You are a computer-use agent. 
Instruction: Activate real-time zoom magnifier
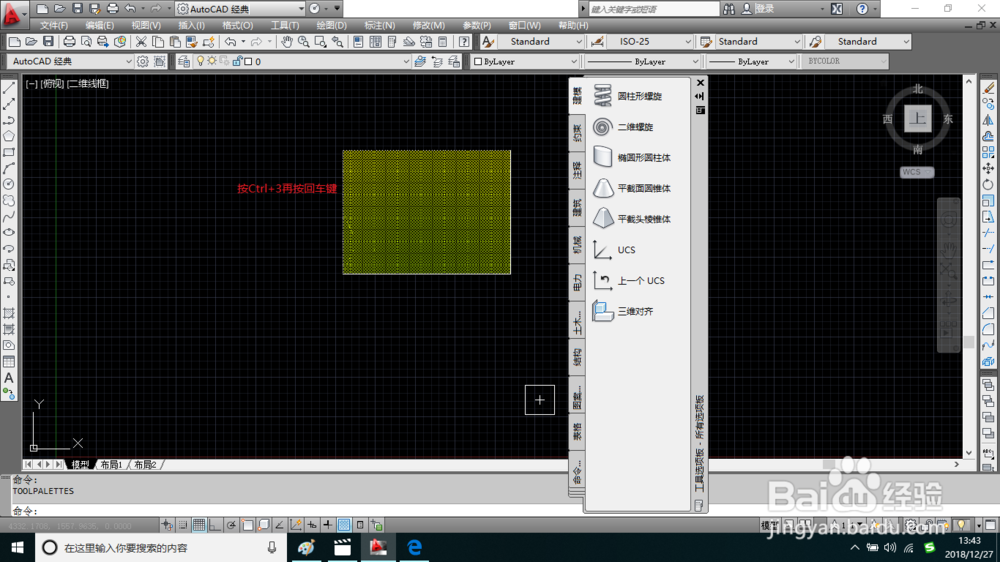point(304,42)
